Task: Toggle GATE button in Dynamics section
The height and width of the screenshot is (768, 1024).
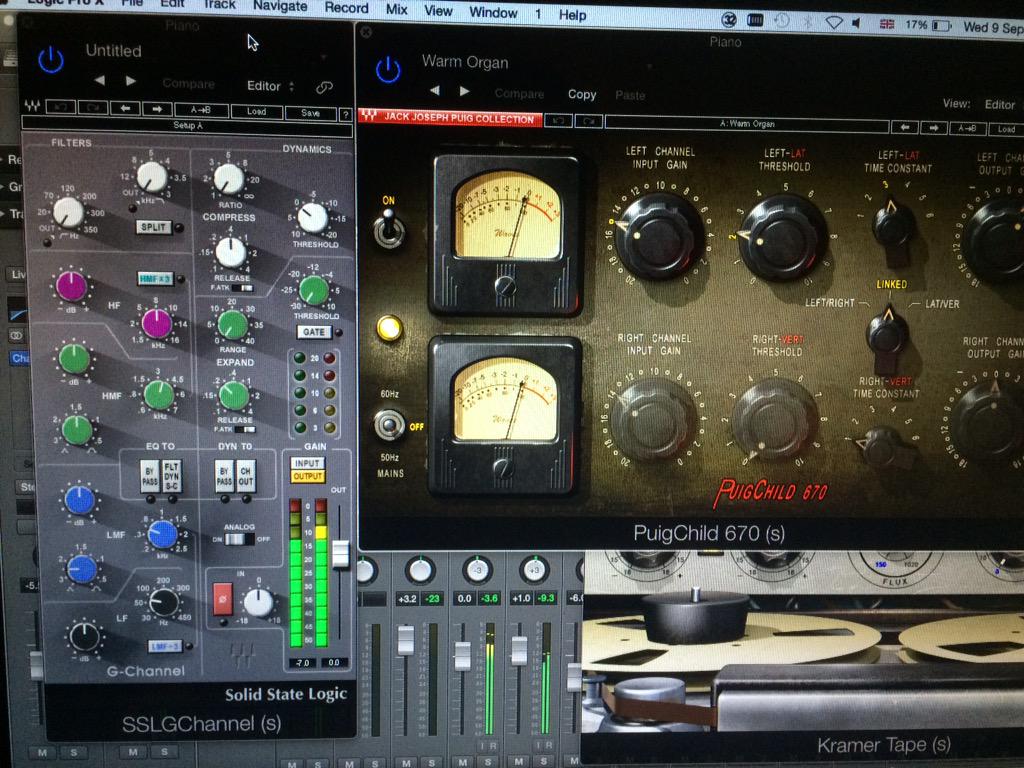Action: (313, 332)
